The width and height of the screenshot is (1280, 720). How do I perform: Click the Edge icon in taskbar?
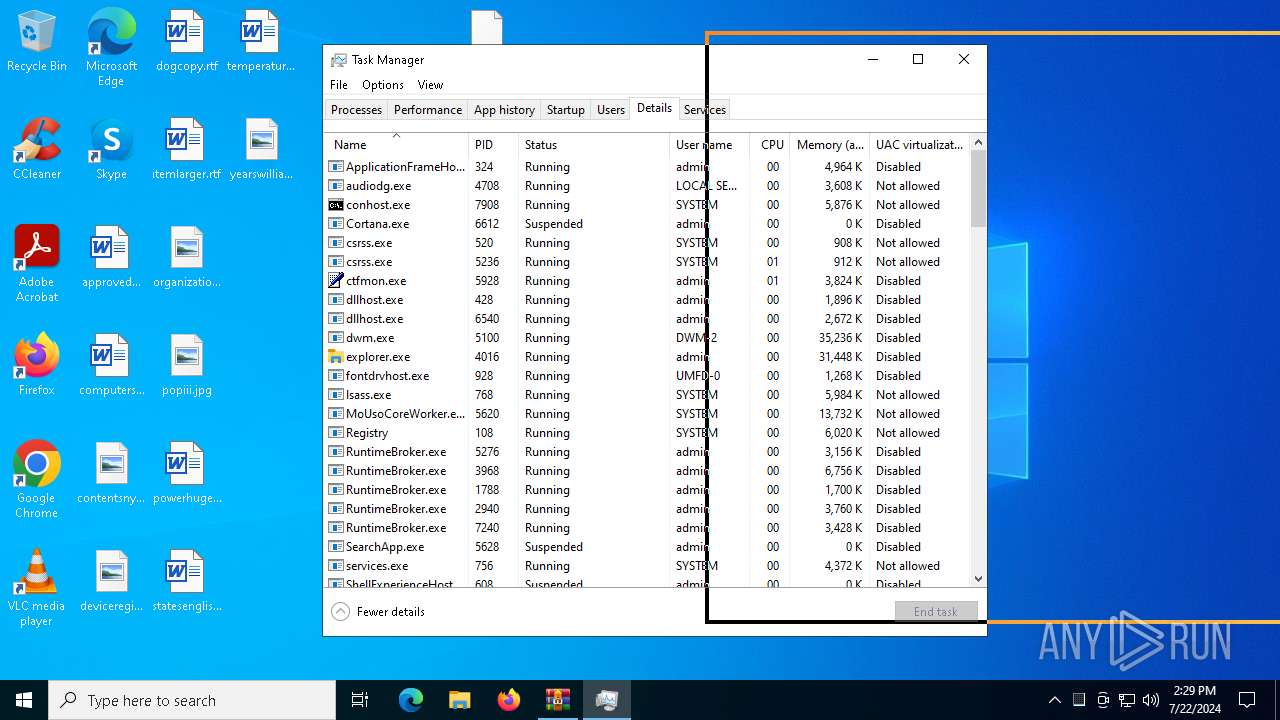click(x=411, y=700)
